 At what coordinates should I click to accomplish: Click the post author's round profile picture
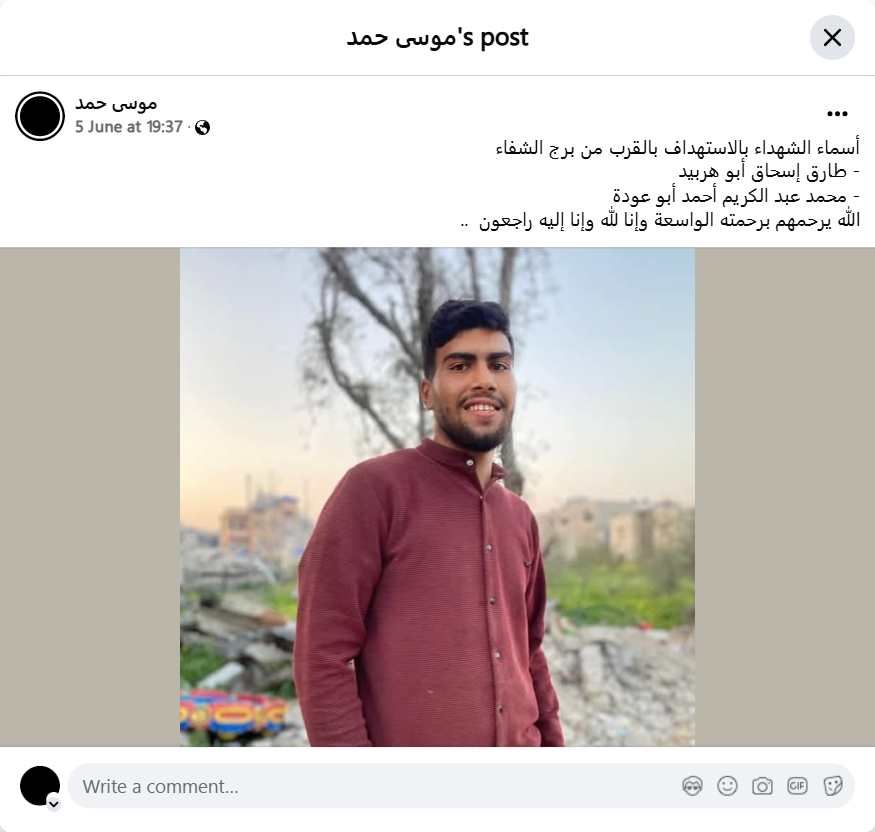40,116
